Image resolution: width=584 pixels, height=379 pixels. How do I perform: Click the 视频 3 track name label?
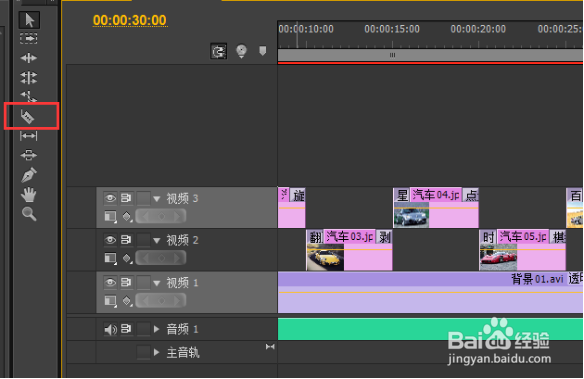[182, 198]
